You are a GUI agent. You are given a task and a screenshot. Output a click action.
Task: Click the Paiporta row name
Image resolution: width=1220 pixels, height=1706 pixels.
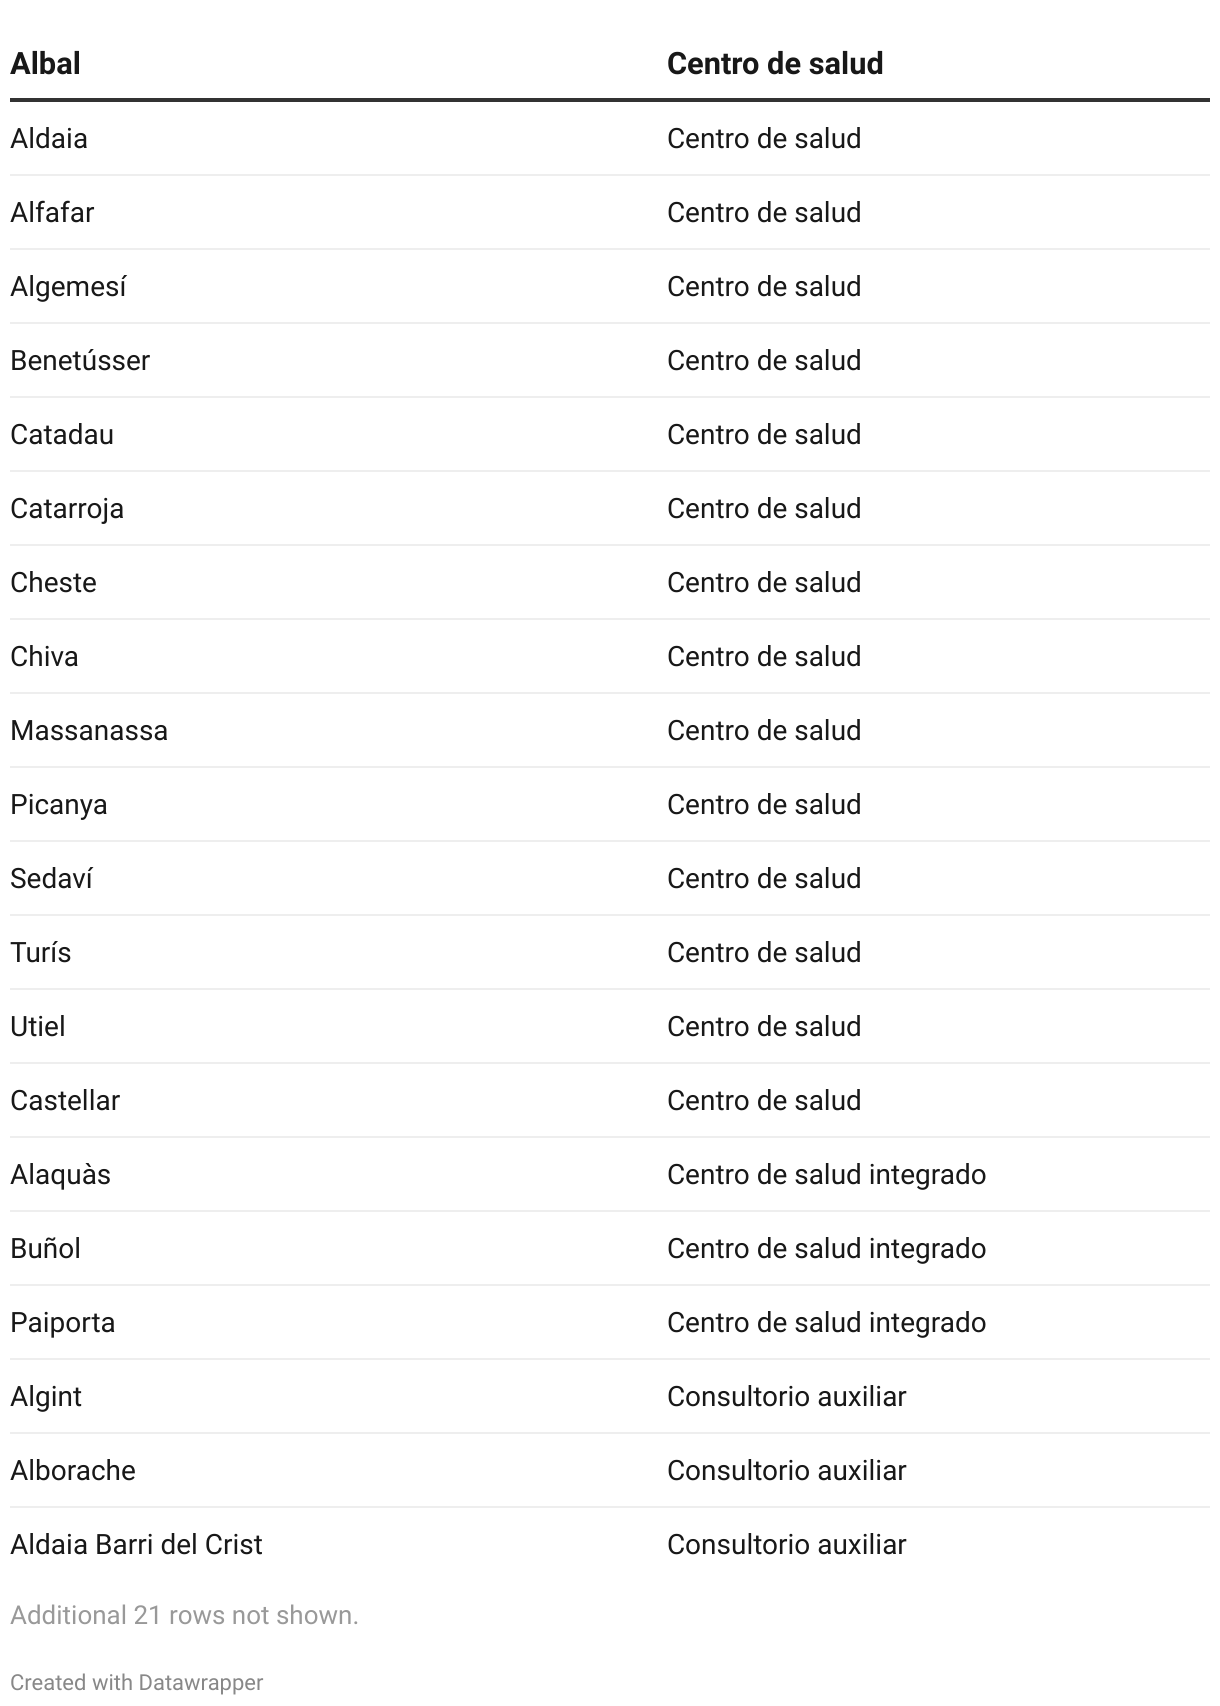tap(63, 1322)
